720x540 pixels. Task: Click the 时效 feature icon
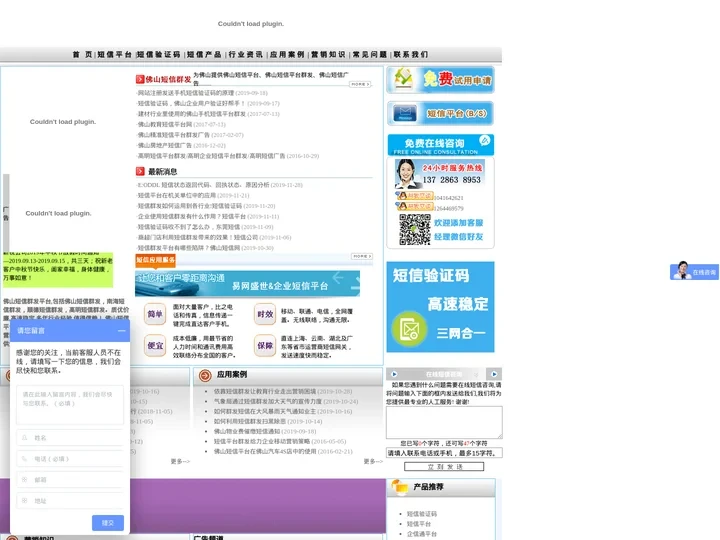coord(265,315)
